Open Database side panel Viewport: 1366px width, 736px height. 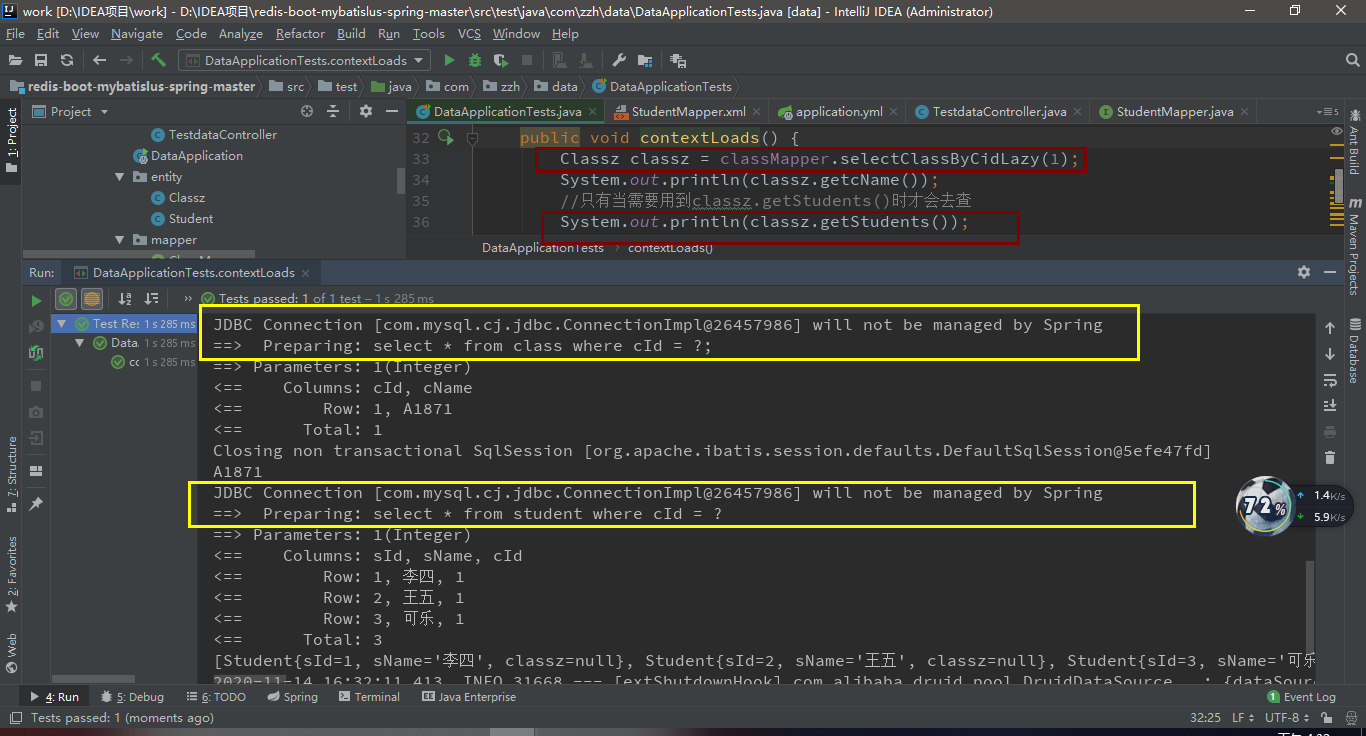pyautogui.click(x=1355, y=350)
